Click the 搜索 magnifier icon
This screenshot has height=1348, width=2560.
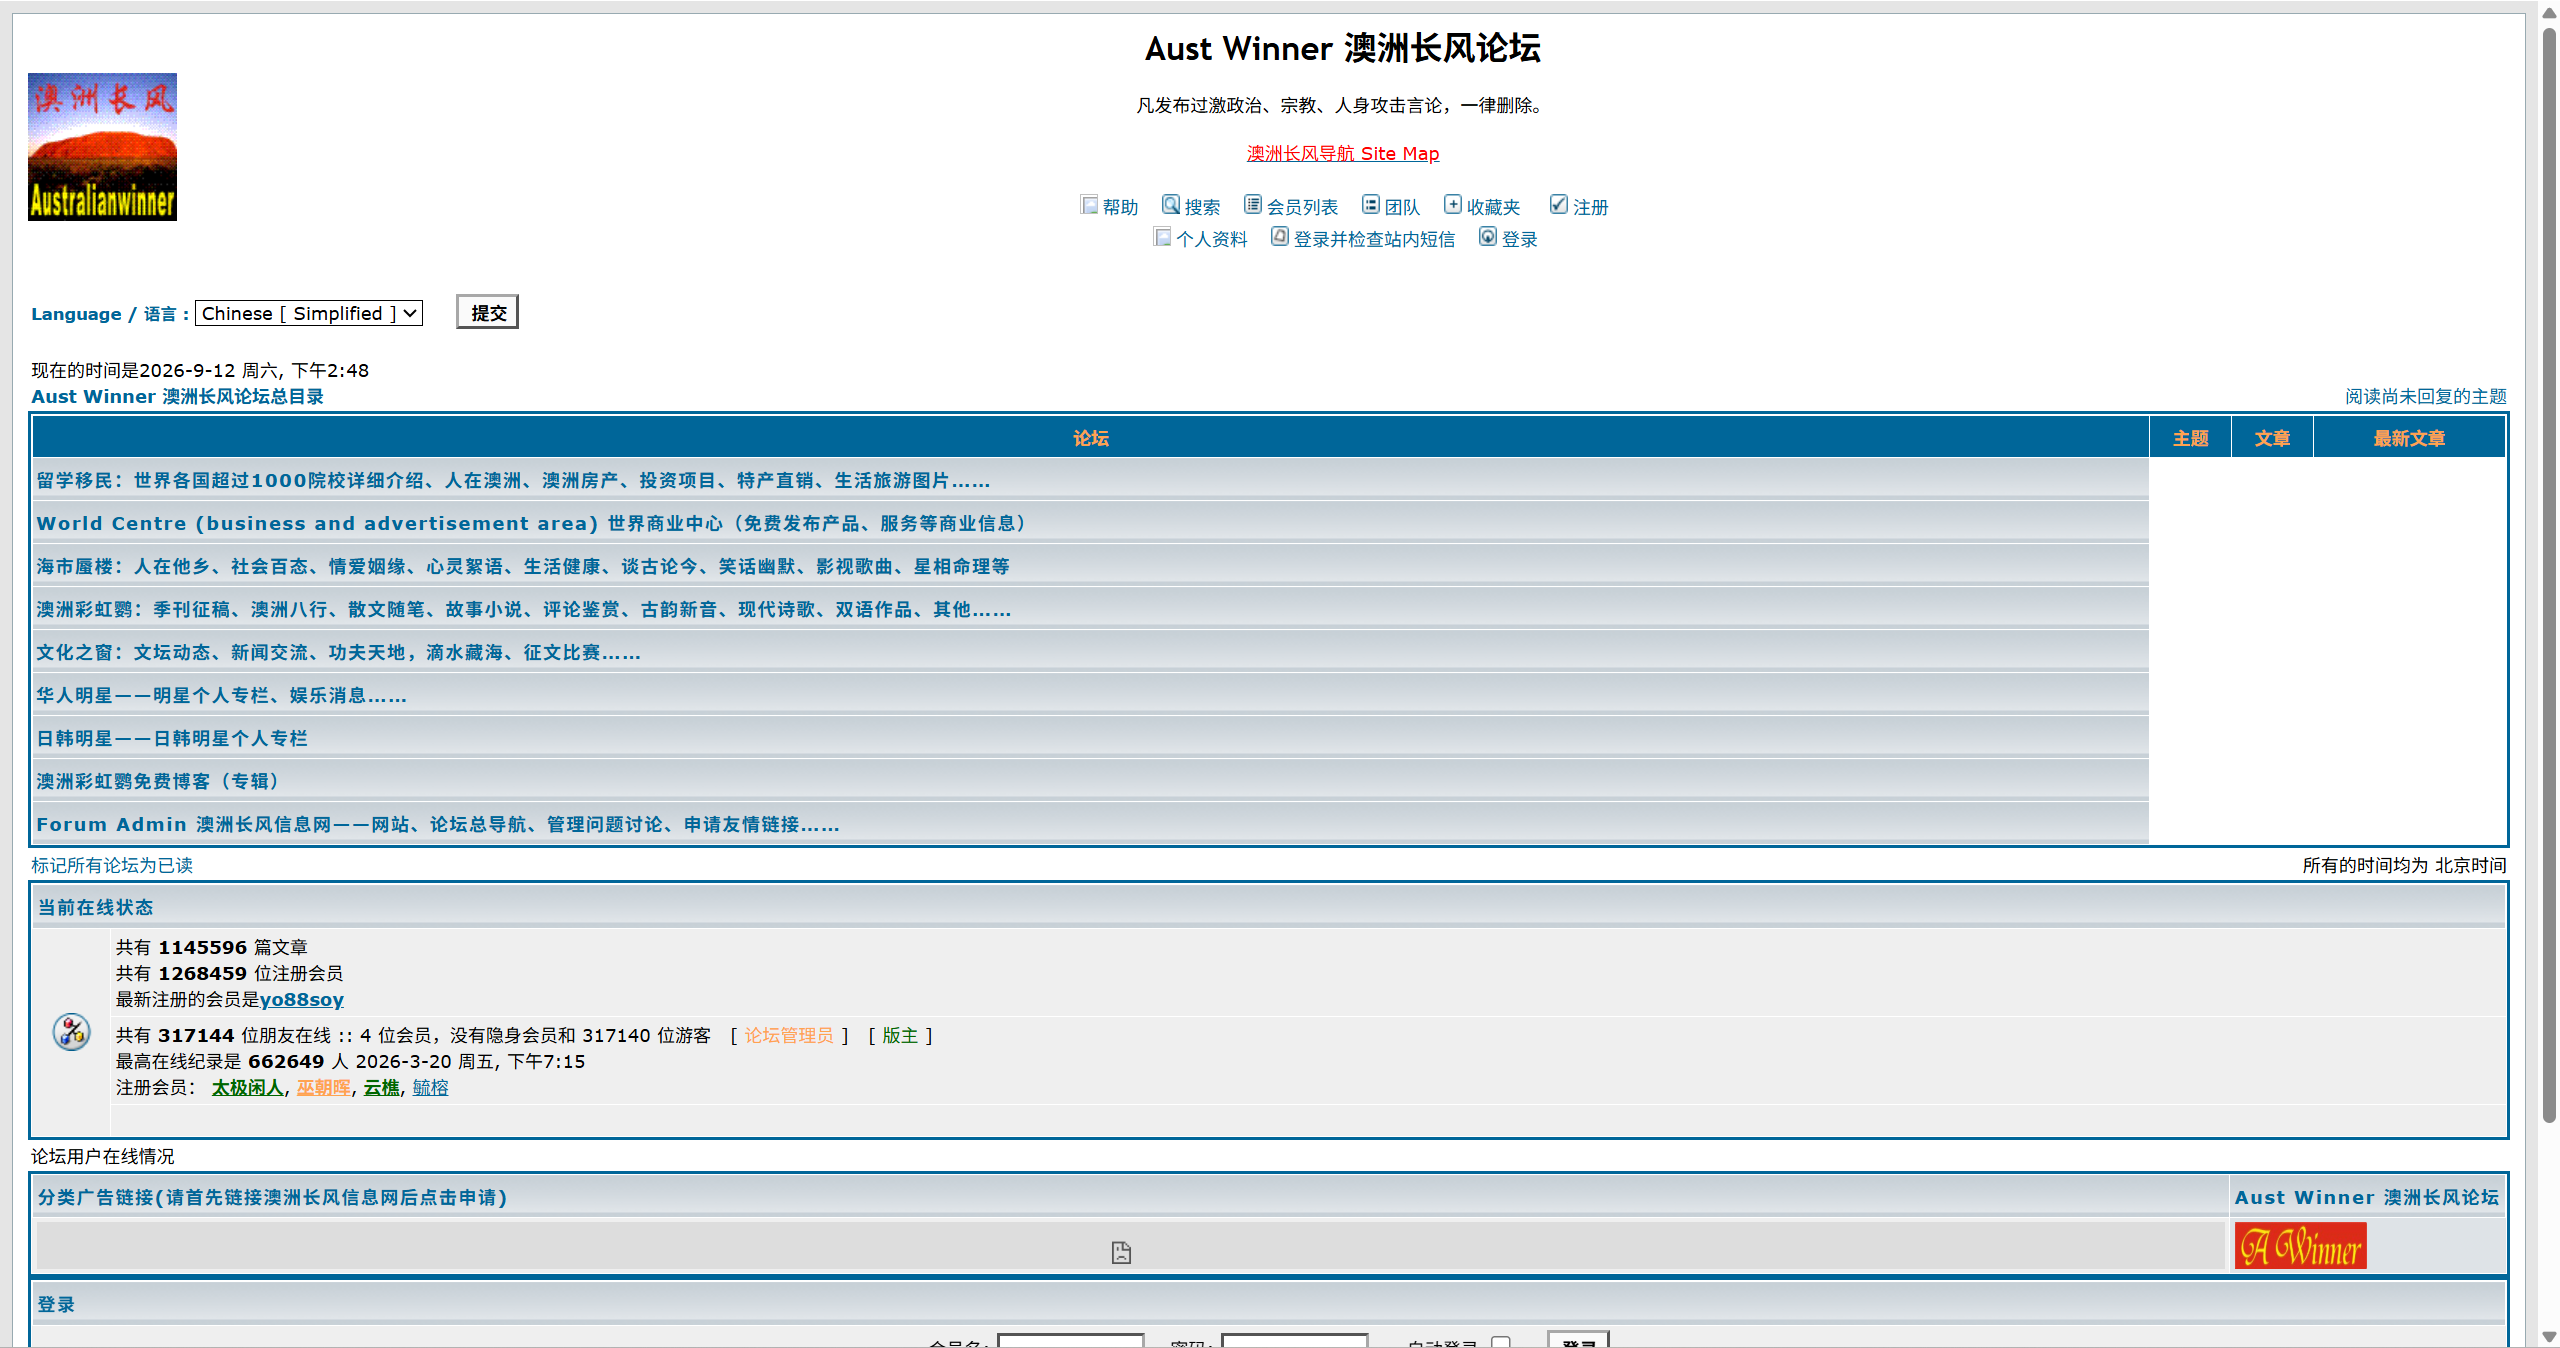click(1171, 205)
